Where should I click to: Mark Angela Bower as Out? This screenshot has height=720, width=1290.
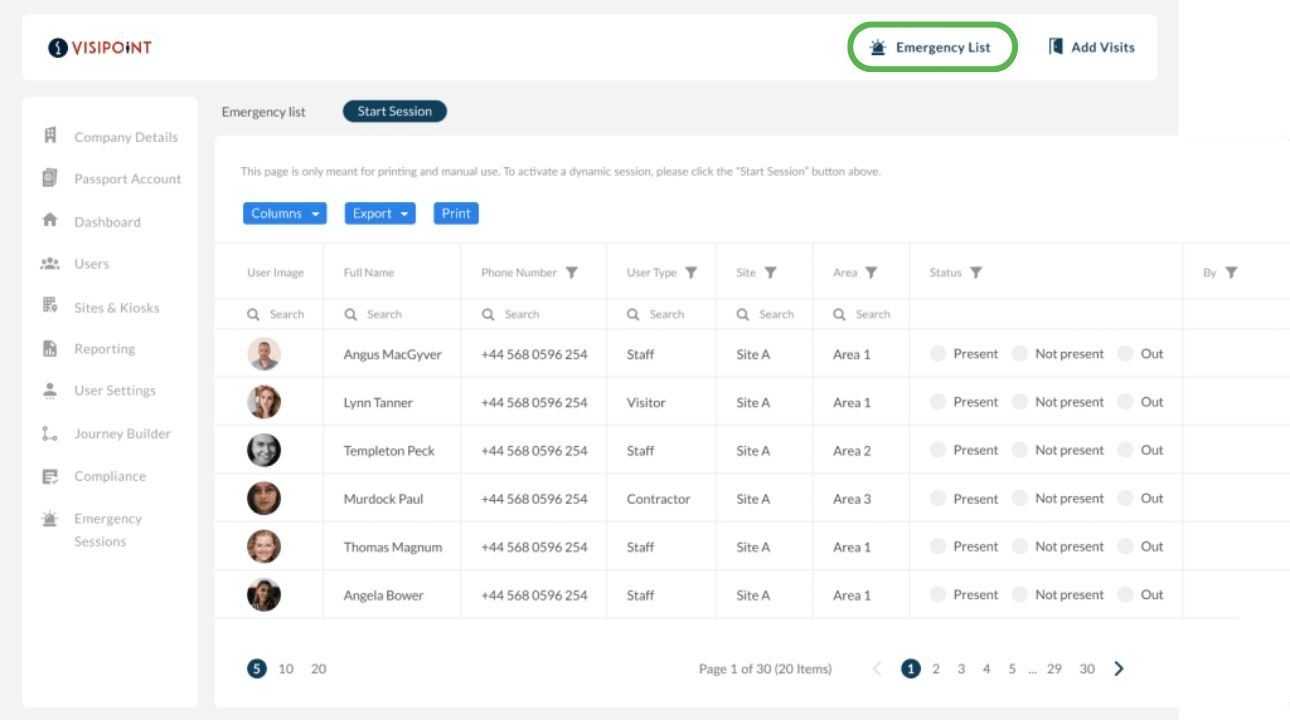(x=1126, y=595)
